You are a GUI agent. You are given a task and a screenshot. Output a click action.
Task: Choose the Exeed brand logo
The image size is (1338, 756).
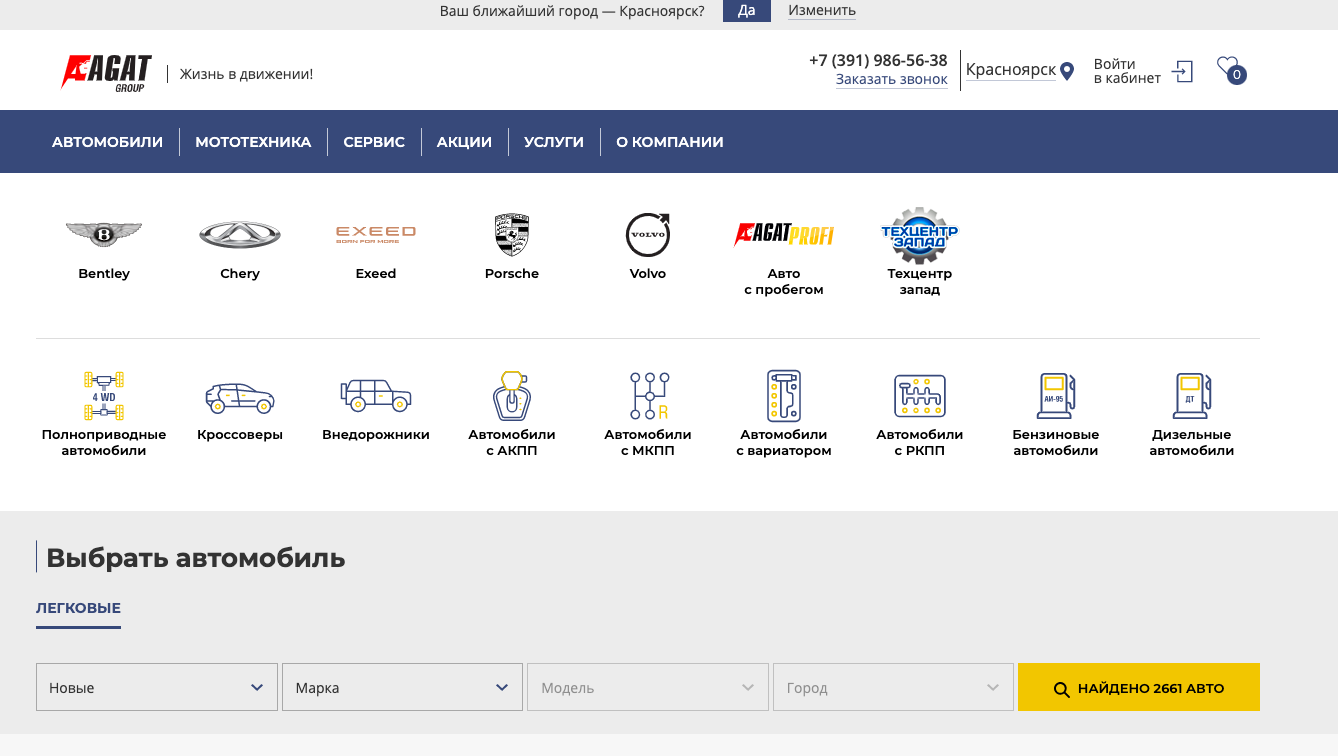coord(376,235)
